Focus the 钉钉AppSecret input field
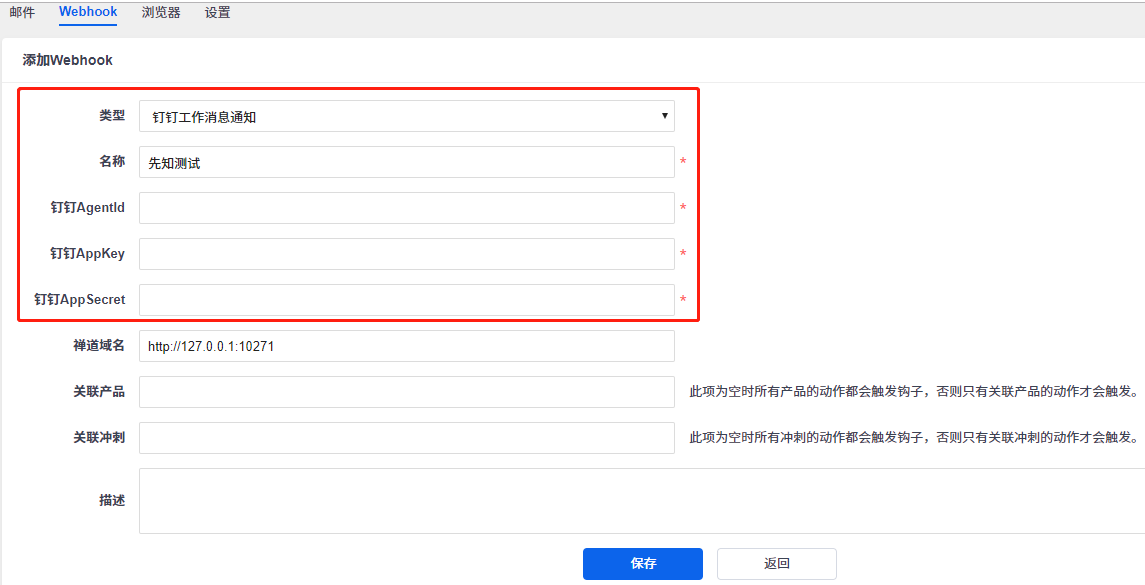1145x585 pixels. (x=407, y=300)
